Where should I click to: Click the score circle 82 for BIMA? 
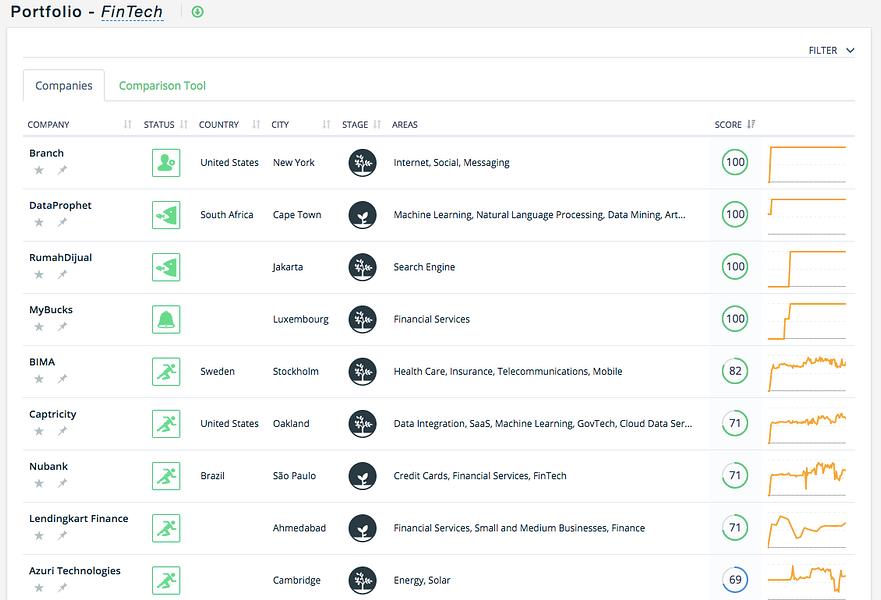(735, 371)
